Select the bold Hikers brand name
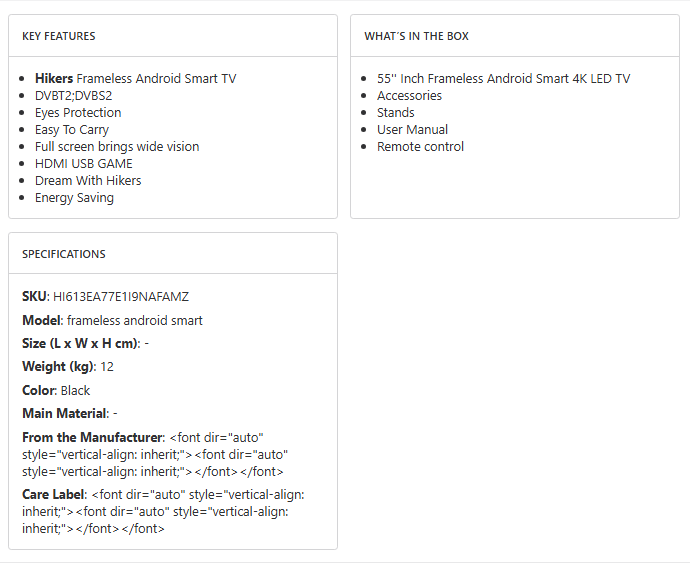690x563 pixels. point(54,78)
